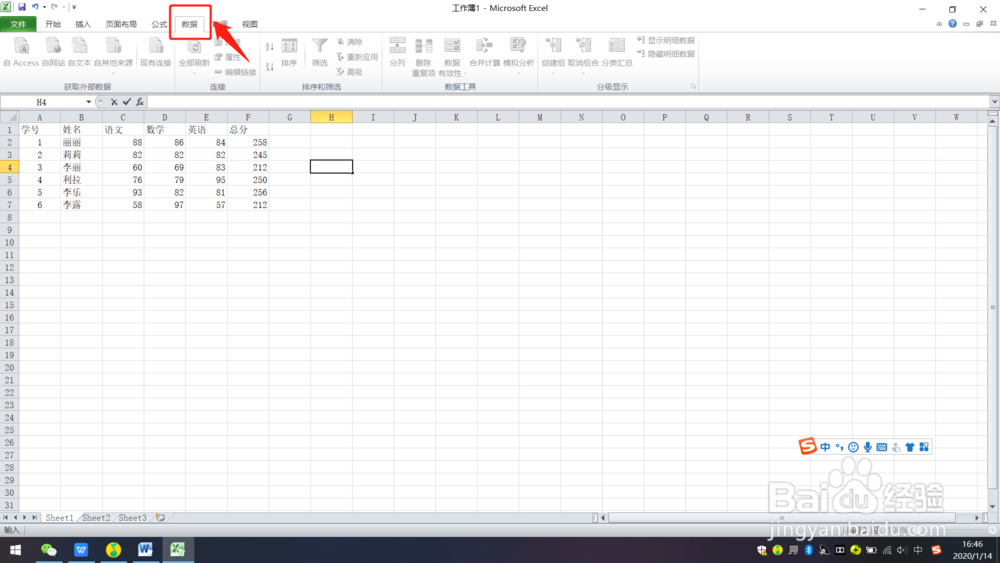Open Customize Quick Access Toolbar dropdown

[74, 7]
